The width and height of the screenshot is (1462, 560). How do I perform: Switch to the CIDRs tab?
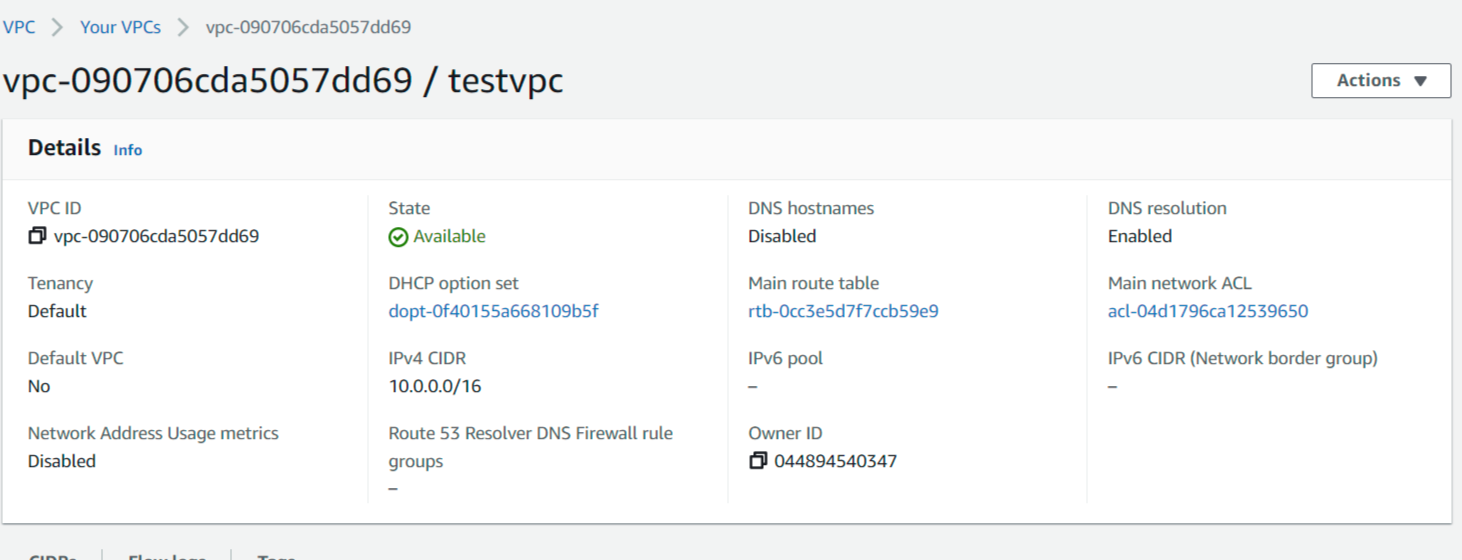(54, 556)
